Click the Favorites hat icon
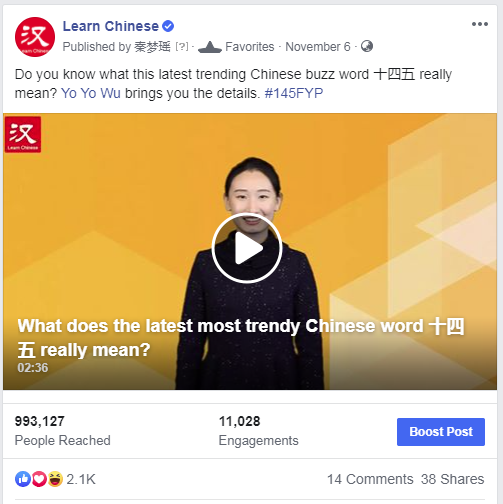The width and height of the screenshot is (503, 504). click(x=210, y=47)
